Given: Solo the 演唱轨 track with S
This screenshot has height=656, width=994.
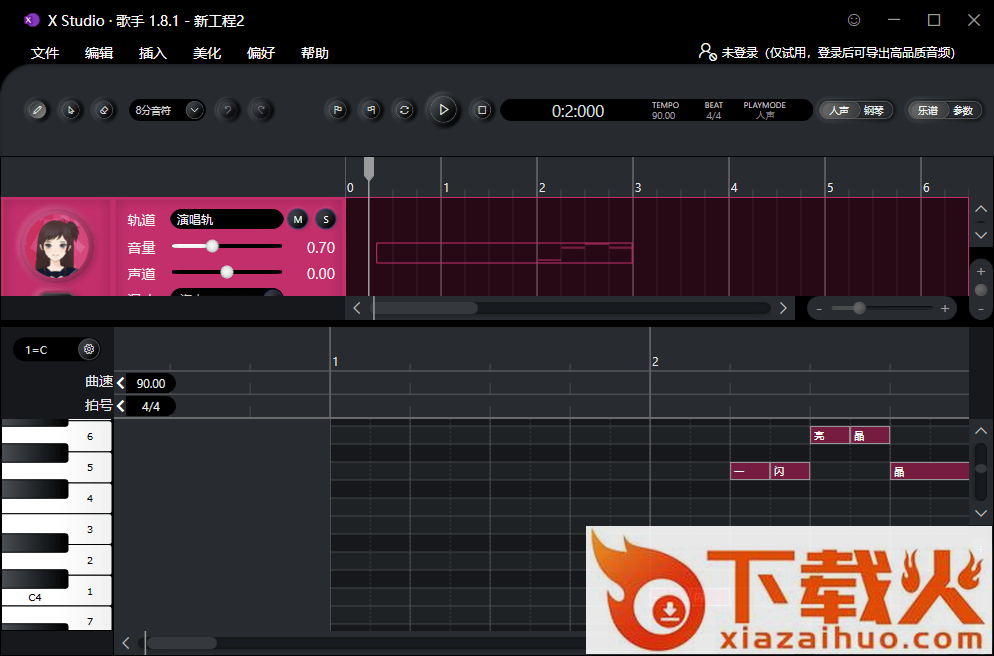Looking at the screenshot, I should pos(326,219).
